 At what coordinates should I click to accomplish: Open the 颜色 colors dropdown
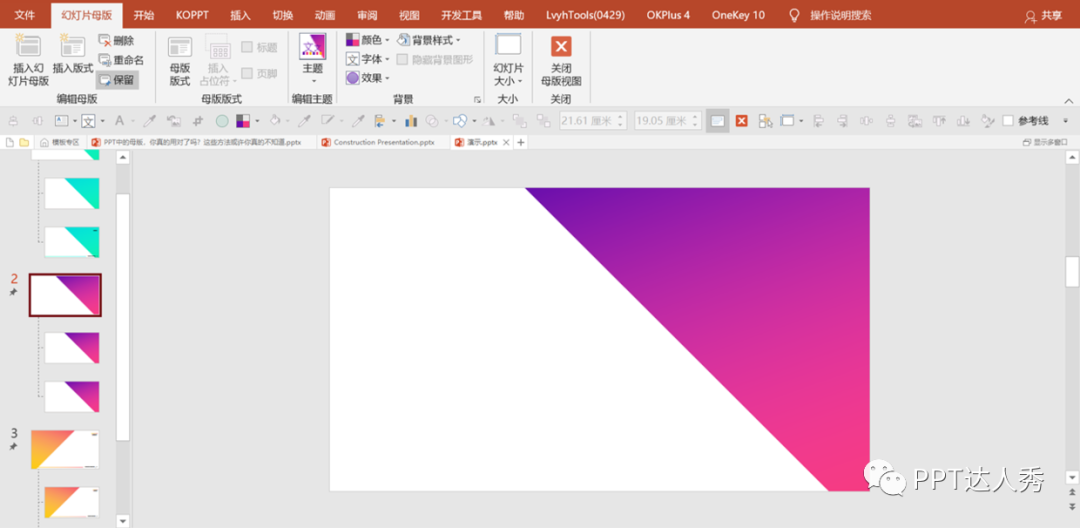tap(368, 41)
